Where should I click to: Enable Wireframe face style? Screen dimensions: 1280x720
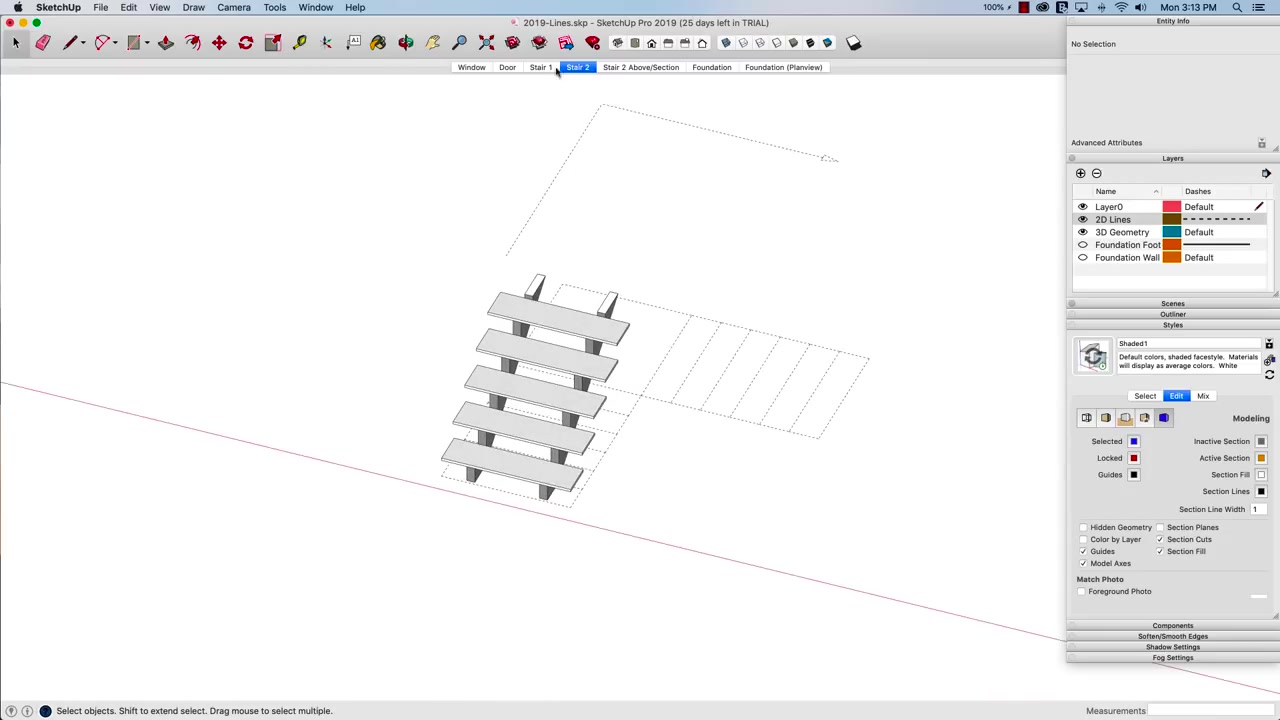(760, 42)
